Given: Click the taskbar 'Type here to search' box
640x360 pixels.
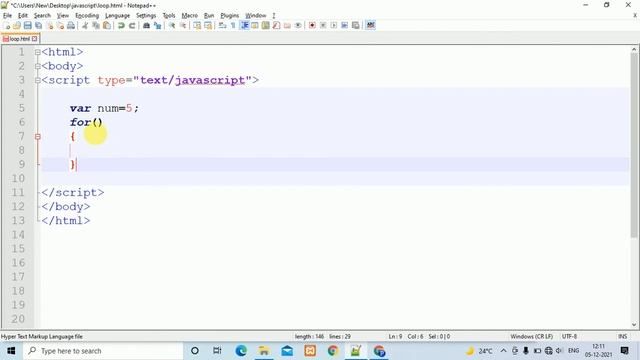Looking at the screenshot, I should click(103, 351).
